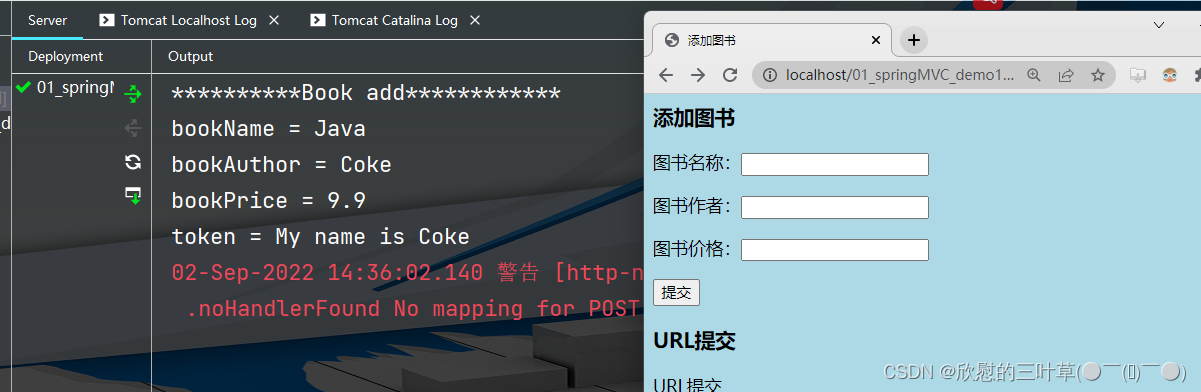Image resolution: width=1201 pixels, height=392 pixels.
Task: Click the 图书名称 input field
Action: [x=835, y=164]
